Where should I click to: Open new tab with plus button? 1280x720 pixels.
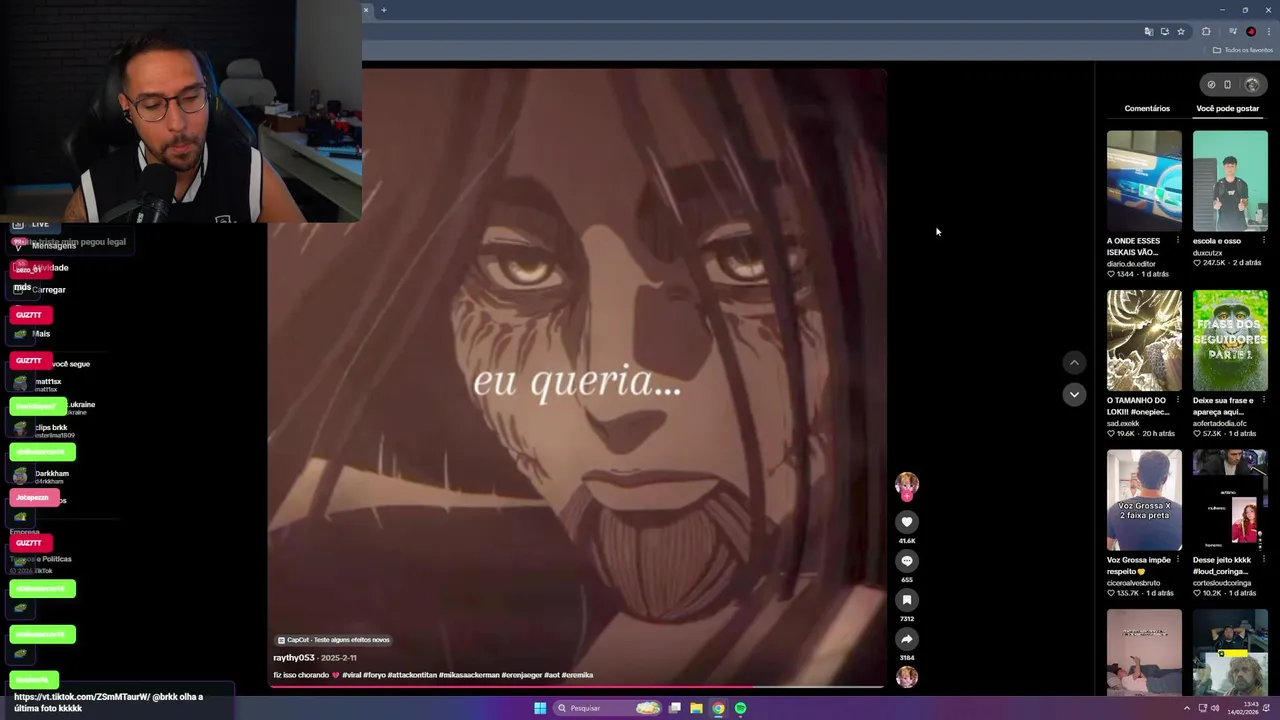click(384, 10)
